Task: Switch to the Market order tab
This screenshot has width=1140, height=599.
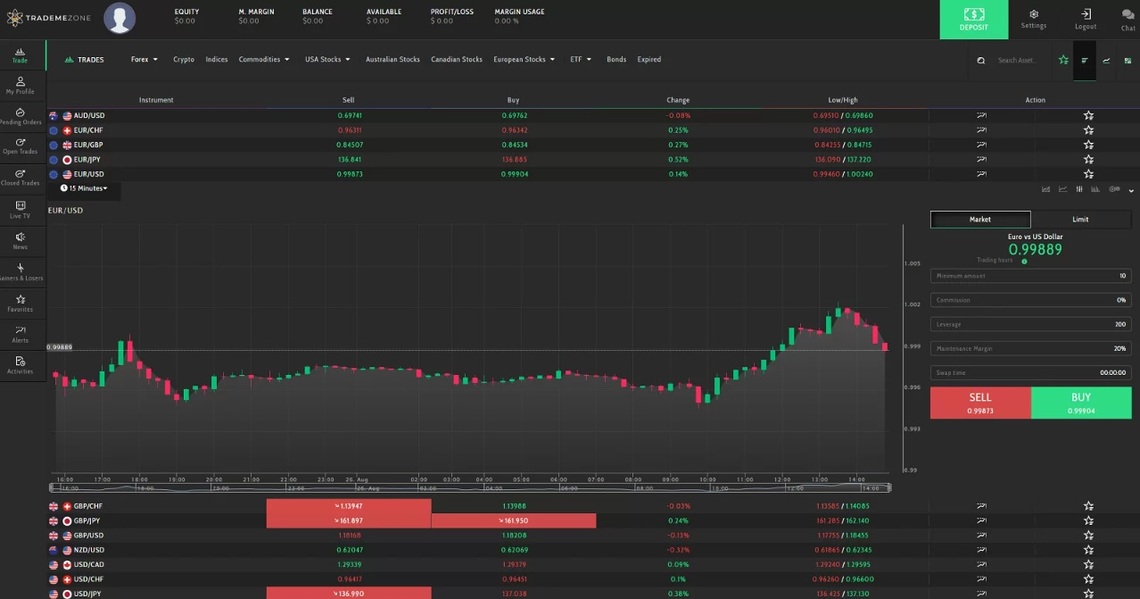Action: (x=980, y=219)
